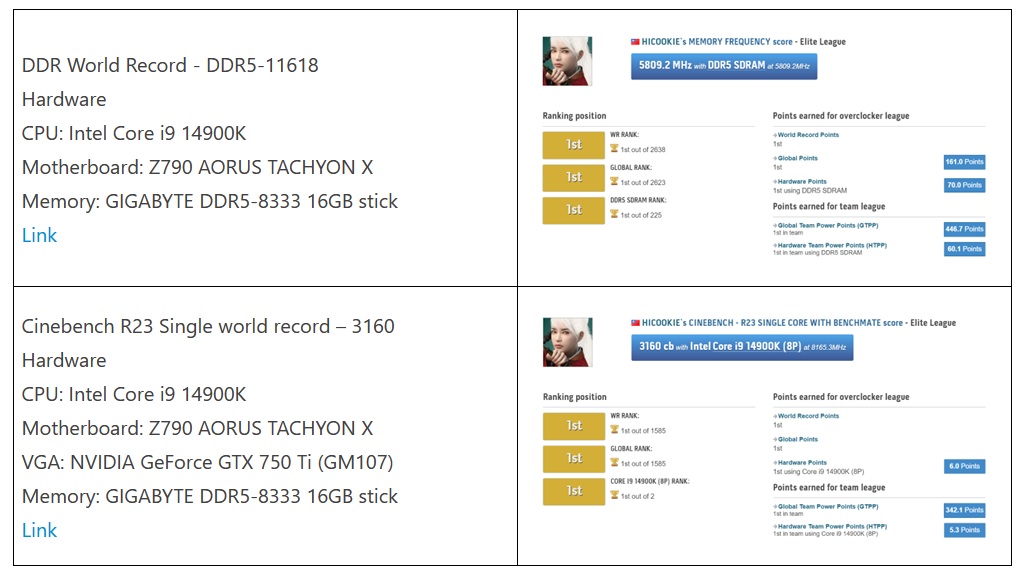Click HICOOKIE's avatar beside the Memory Frequency score
The height and width of the screenshot is (583, 1027).
click(567, 61)
